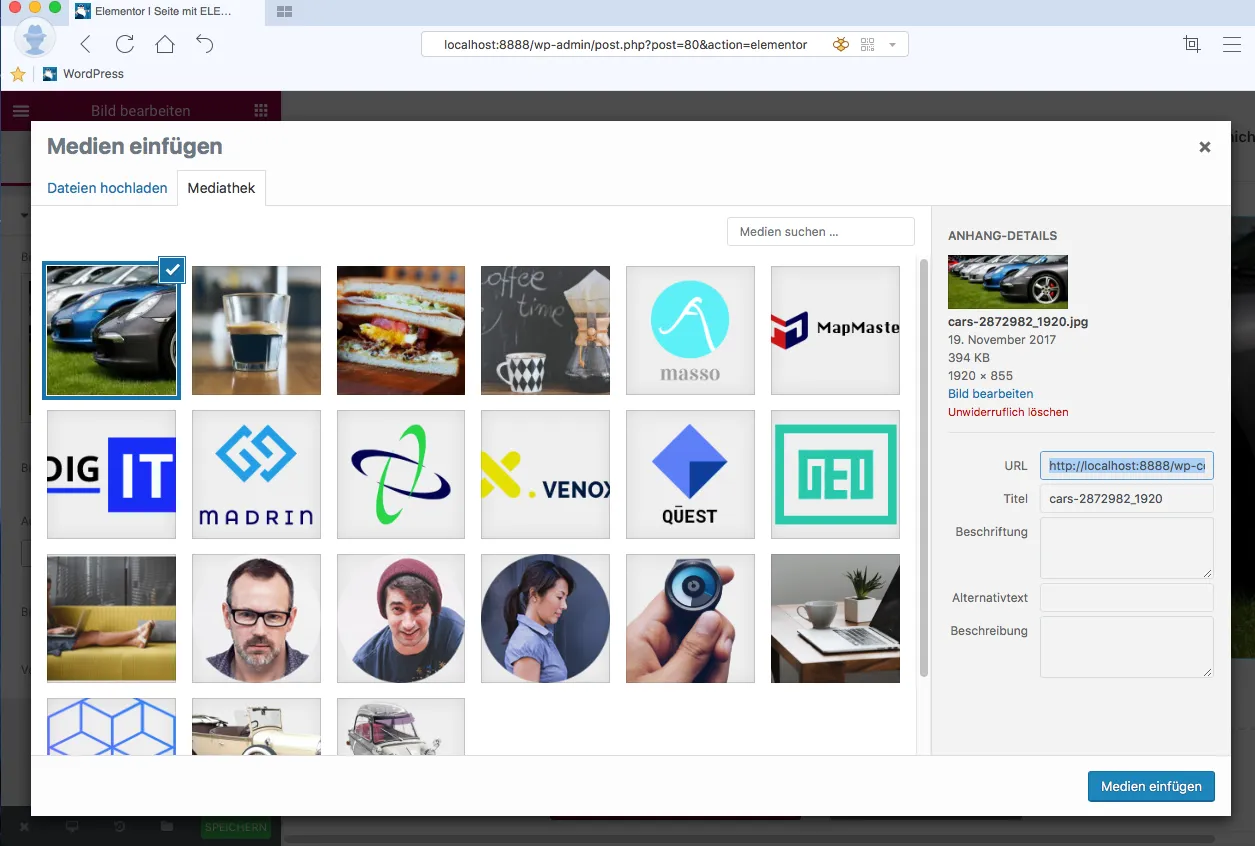Click the bookmarks star icon

[x=18, y=74]
